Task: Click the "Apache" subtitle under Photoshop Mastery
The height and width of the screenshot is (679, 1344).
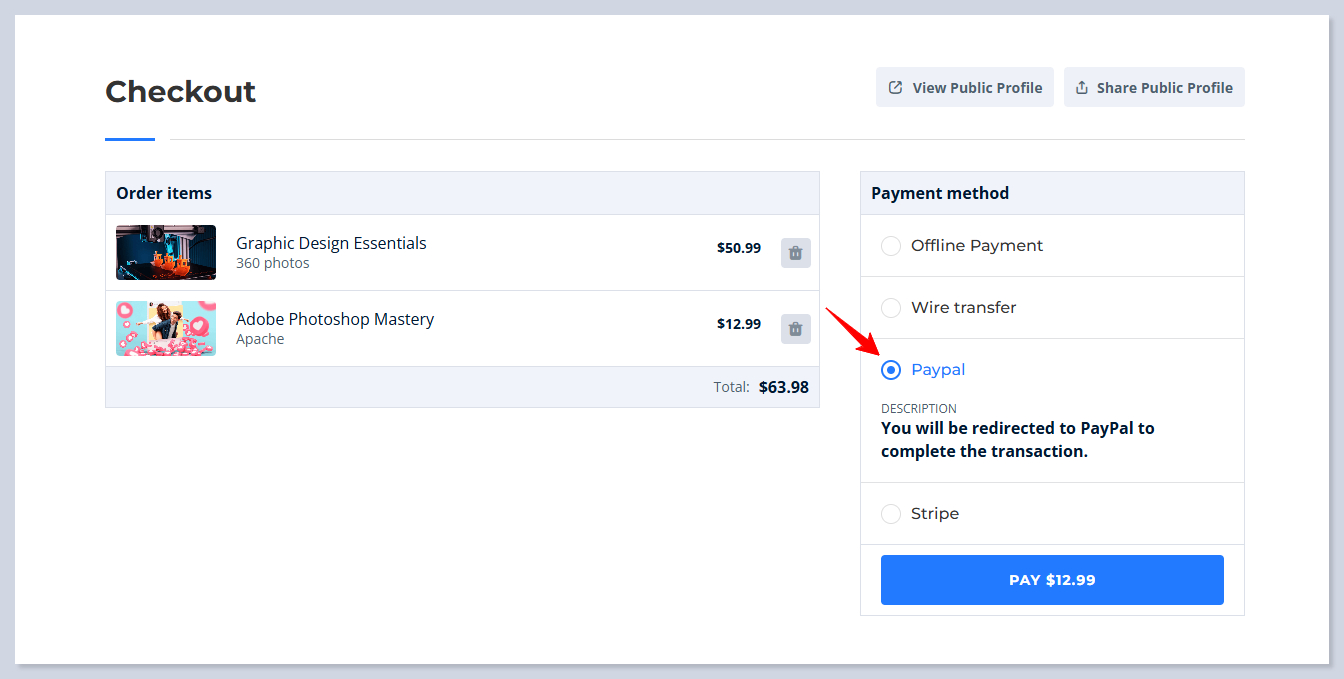Action: click(x=260, y=339)
